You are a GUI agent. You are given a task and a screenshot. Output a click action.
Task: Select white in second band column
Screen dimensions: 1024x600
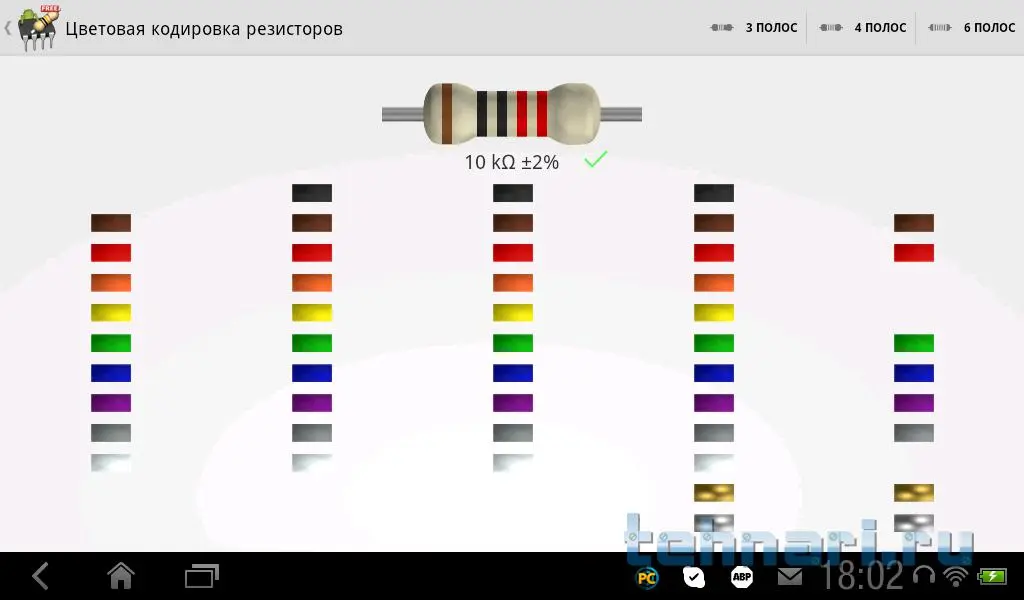312,463
